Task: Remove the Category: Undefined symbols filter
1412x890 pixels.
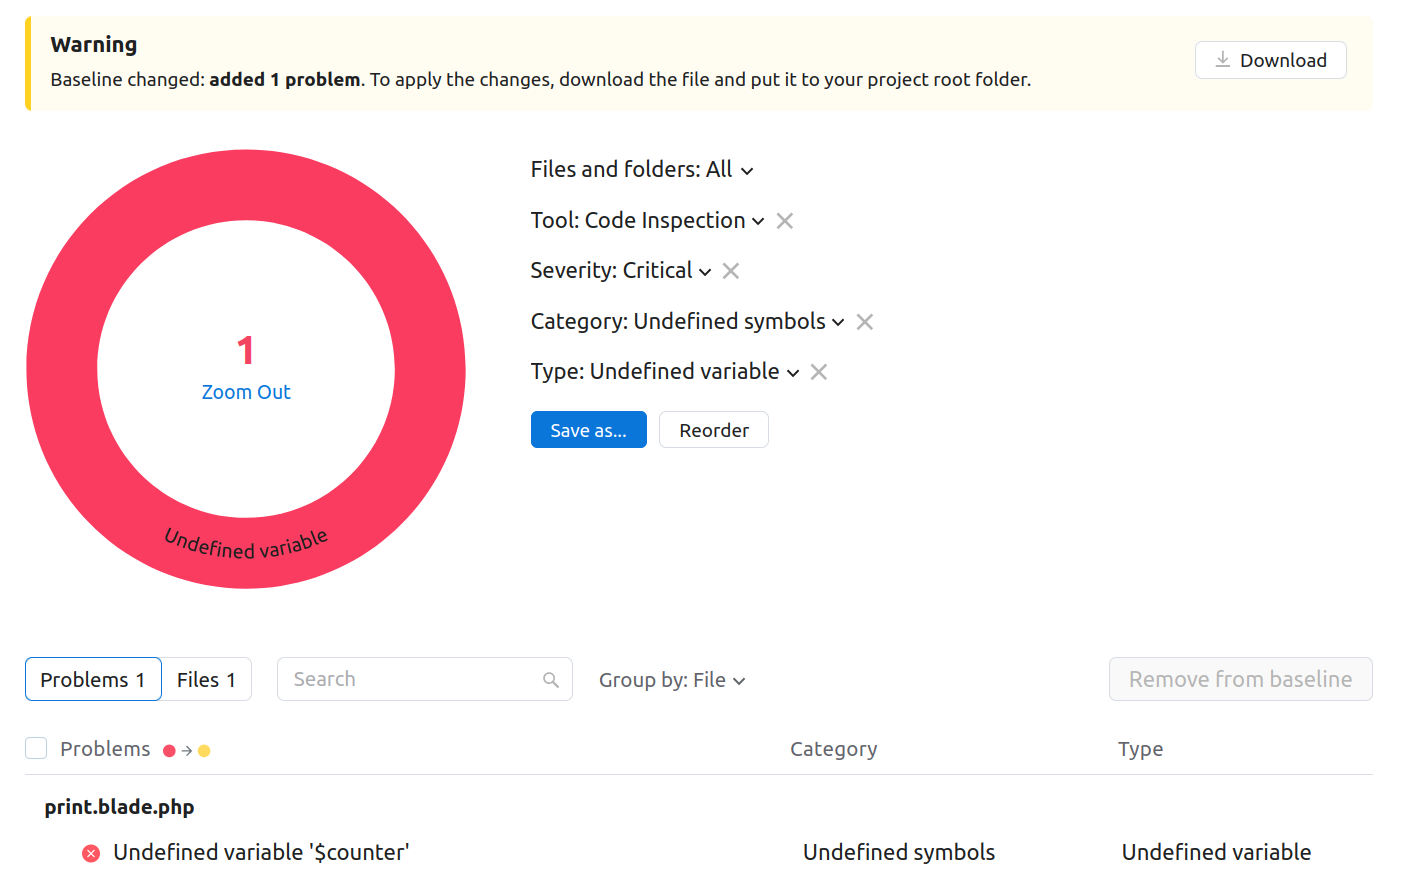Action: pyautogui.click(x=863, y=321)
